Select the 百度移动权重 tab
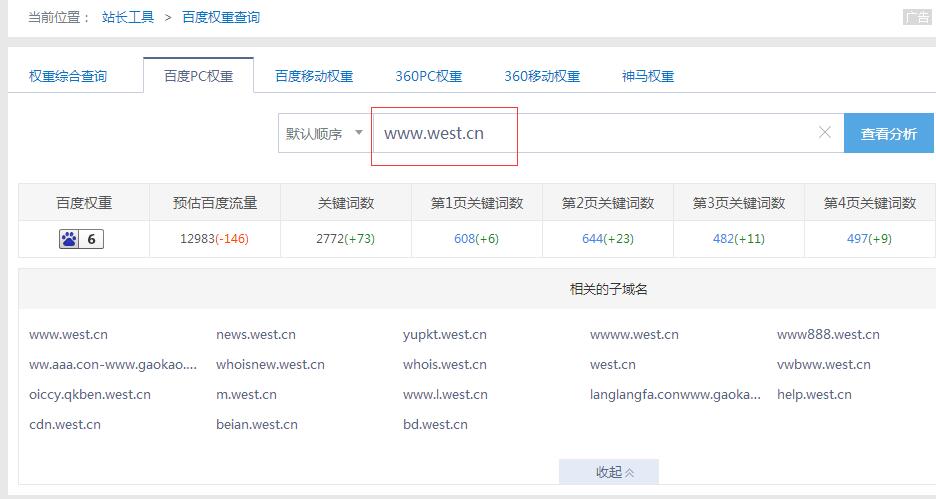Viewport: 936px width, 499px height. point(314,76)
